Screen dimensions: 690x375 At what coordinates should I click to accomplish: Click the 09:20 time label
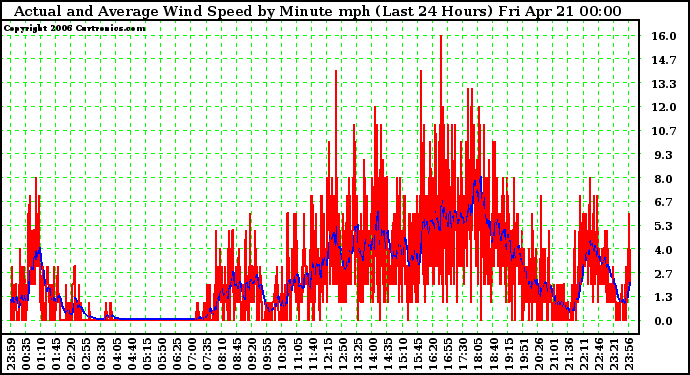point(252,354)
